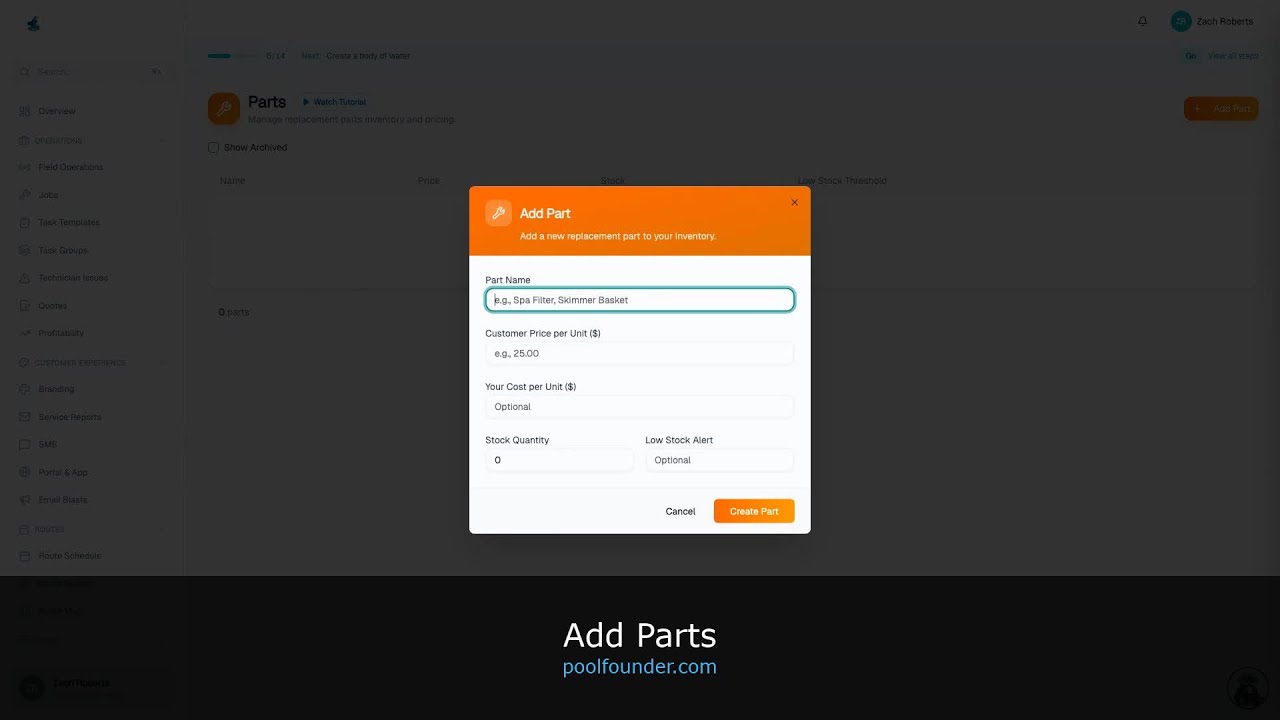This screenshot has width=1280, height=720.
Task: Click the sidebar Search box
Action: click(92, 72)
